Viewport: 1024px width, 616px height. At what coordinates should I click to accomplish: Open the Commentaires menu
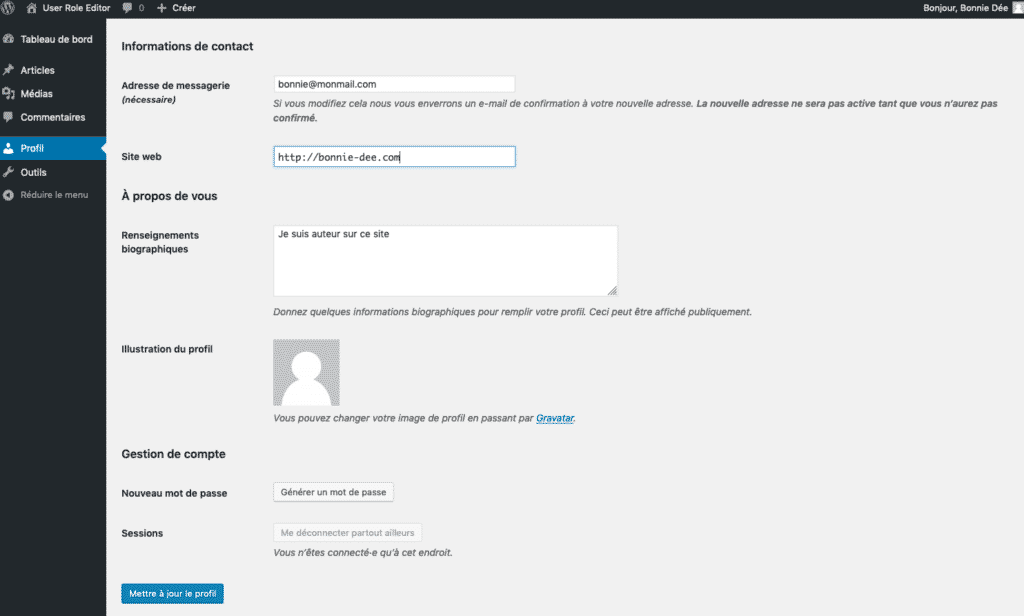coord(53,117)
